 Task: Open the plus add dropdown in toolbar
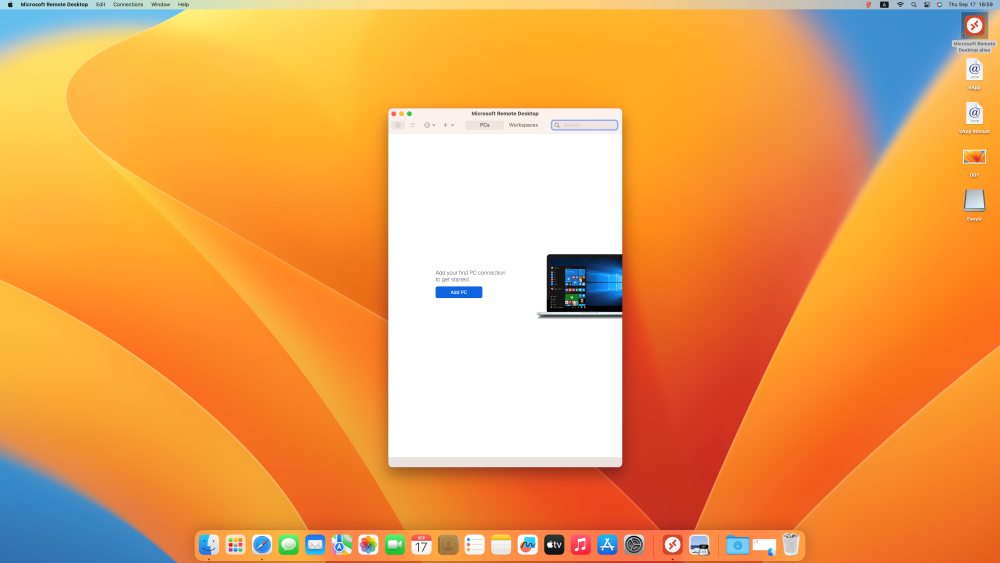coord(448,125)
